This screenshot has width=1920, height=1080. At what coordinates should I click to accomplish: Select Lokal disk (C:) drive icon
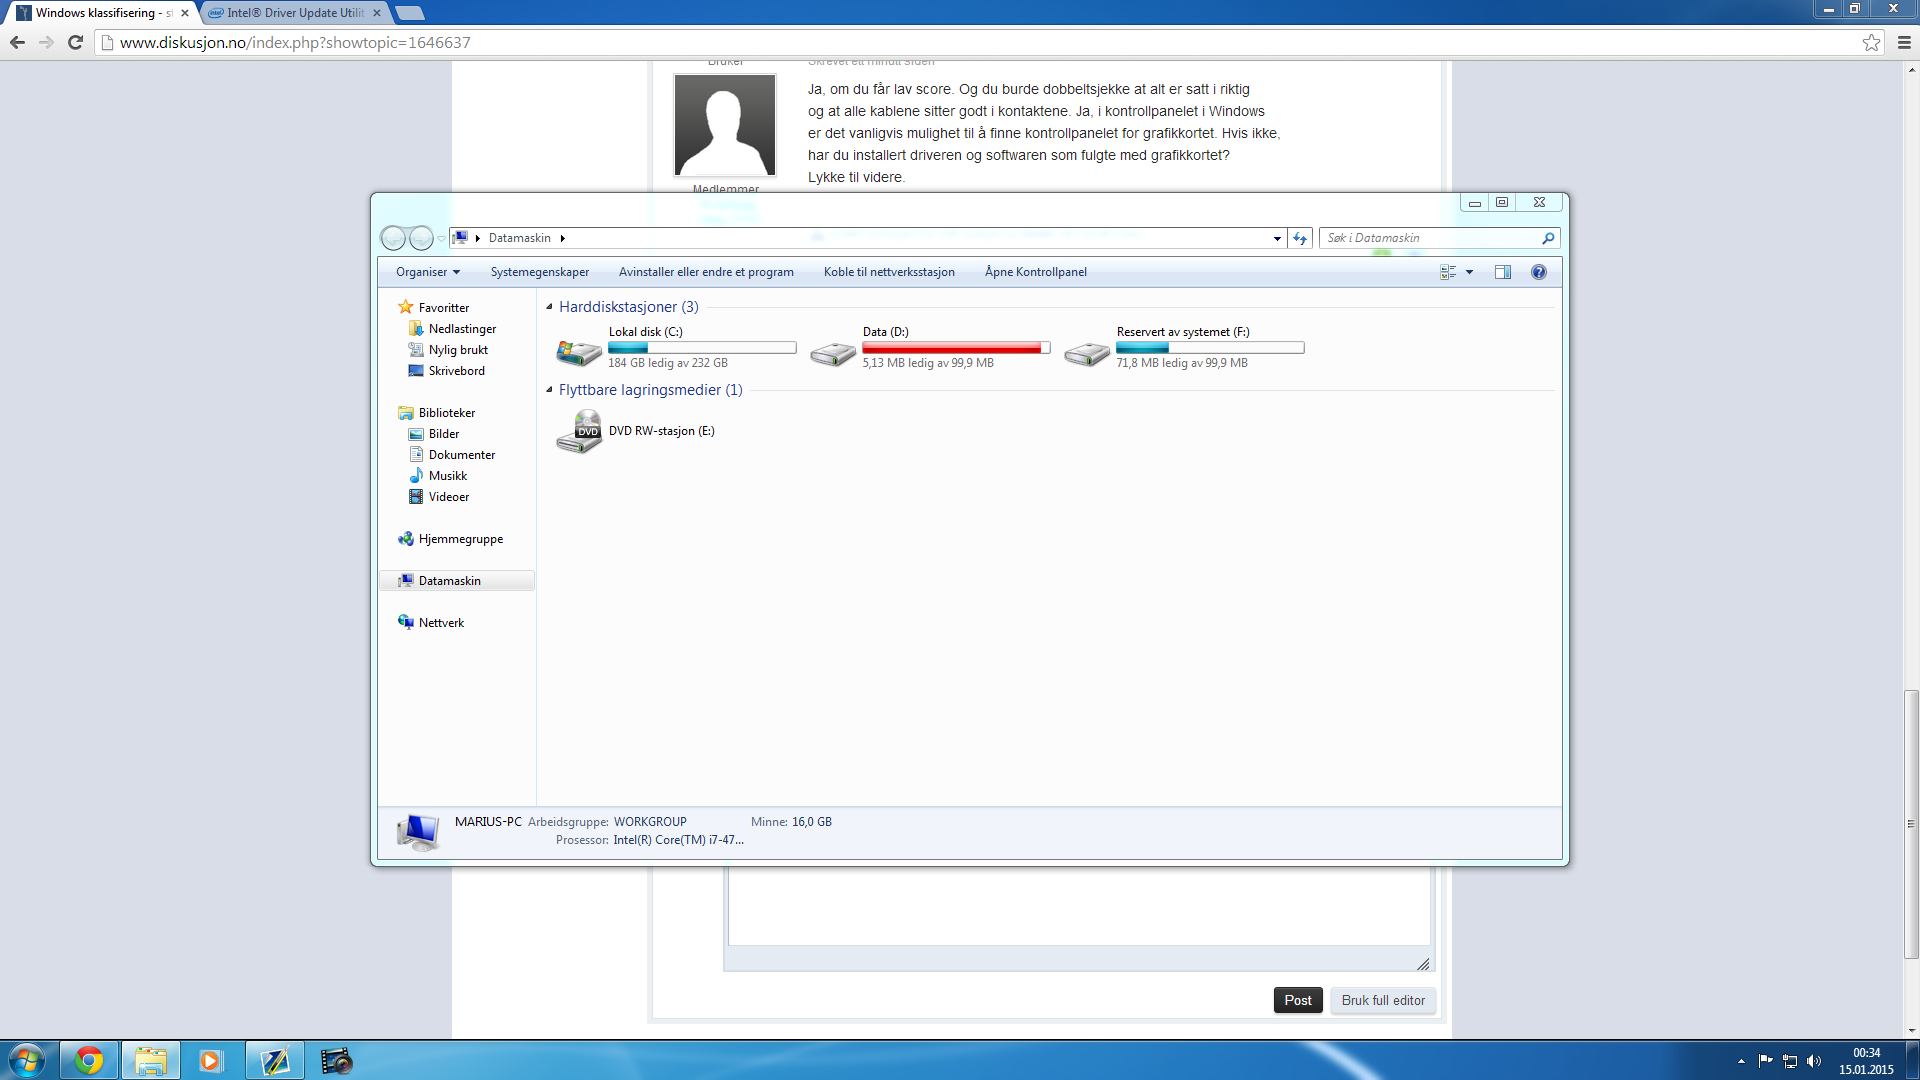click(x=579, y=352)
